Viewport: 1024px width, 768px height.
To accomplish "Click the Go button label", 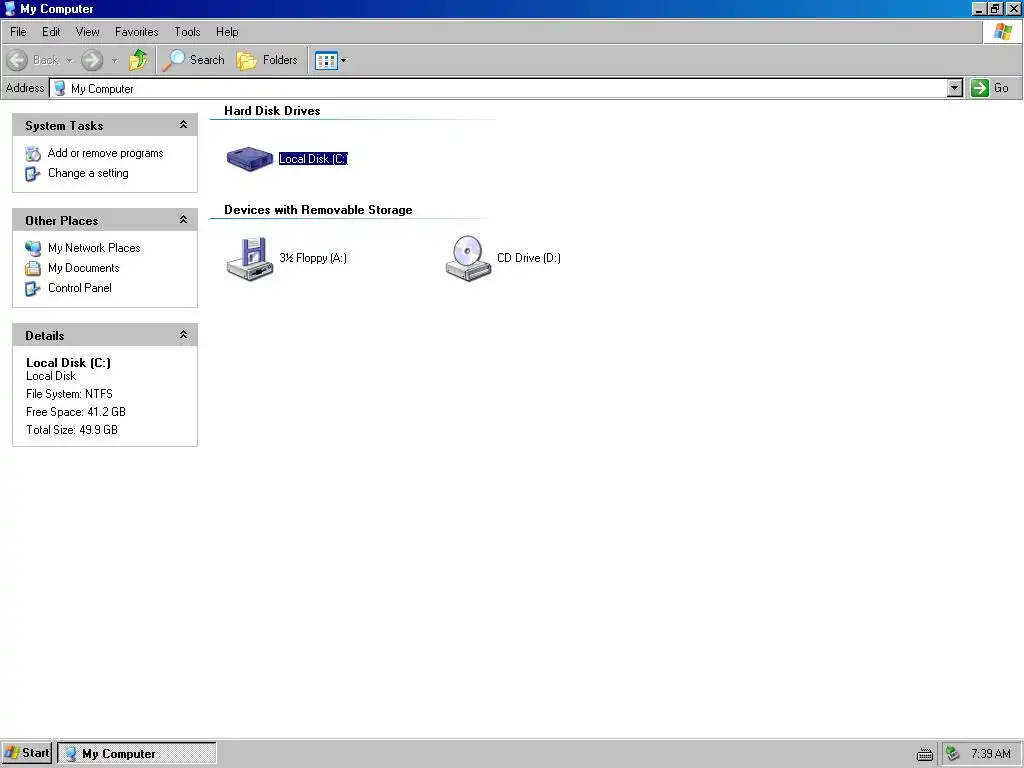I will click(x=1001, y=88).
